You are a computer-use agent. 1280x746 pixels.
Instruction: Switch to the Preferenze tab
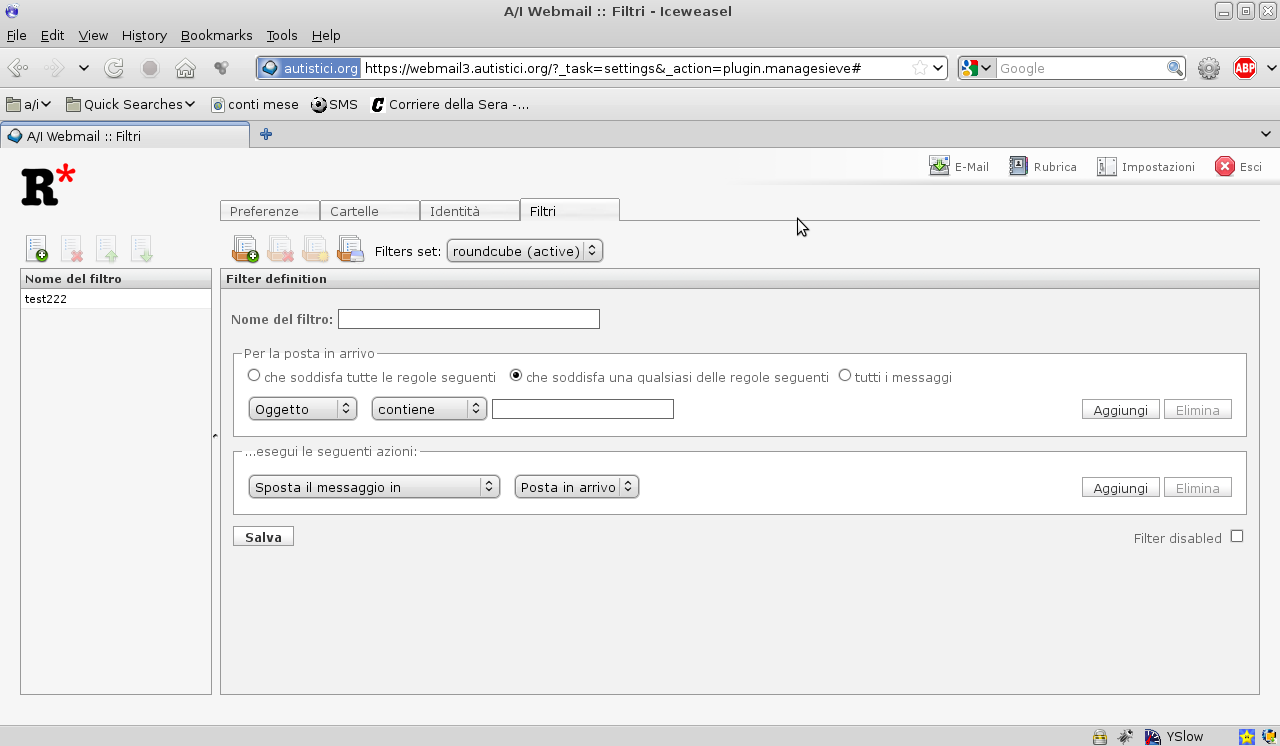(x=265, y=211)
